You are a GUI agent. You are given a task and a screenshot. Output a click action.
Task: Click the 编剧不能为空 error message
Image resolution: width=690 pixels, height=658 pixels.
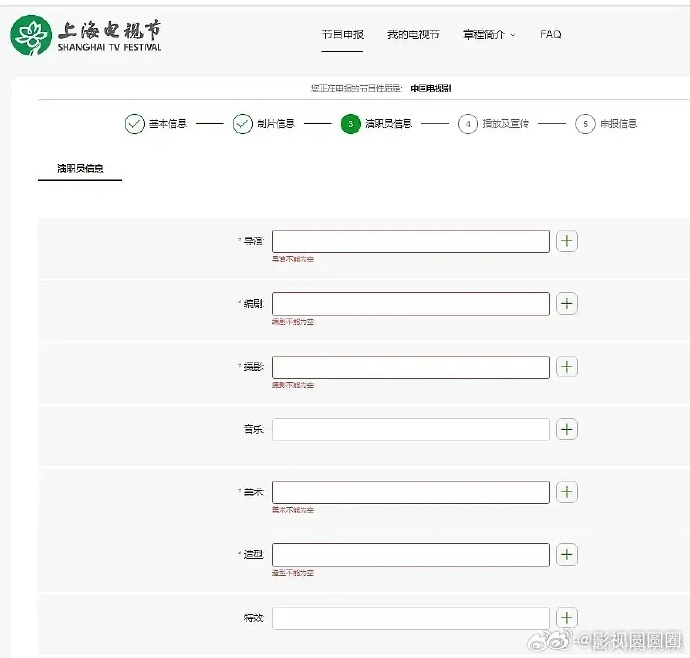coord(293,322)
